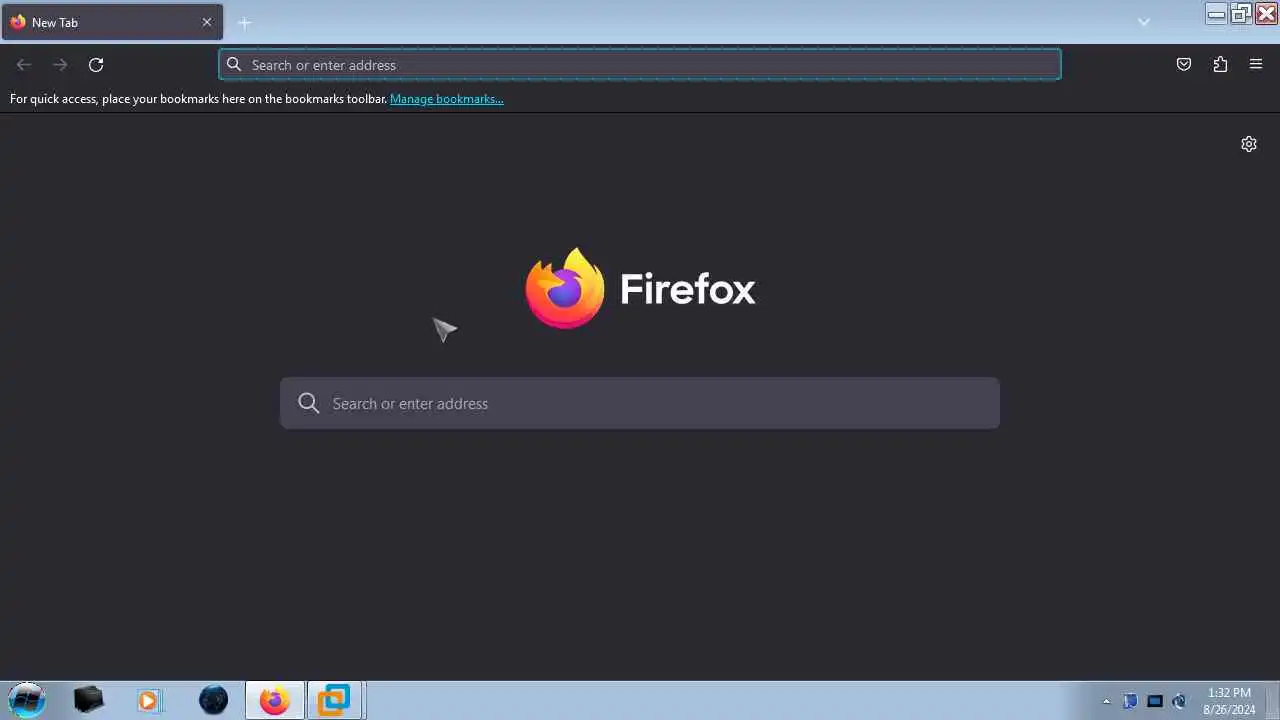The width and height of the screenshot is (1280, 720).
Task: Close the Firefox window
Action: pyautogui.click(x=1266, y=13)
